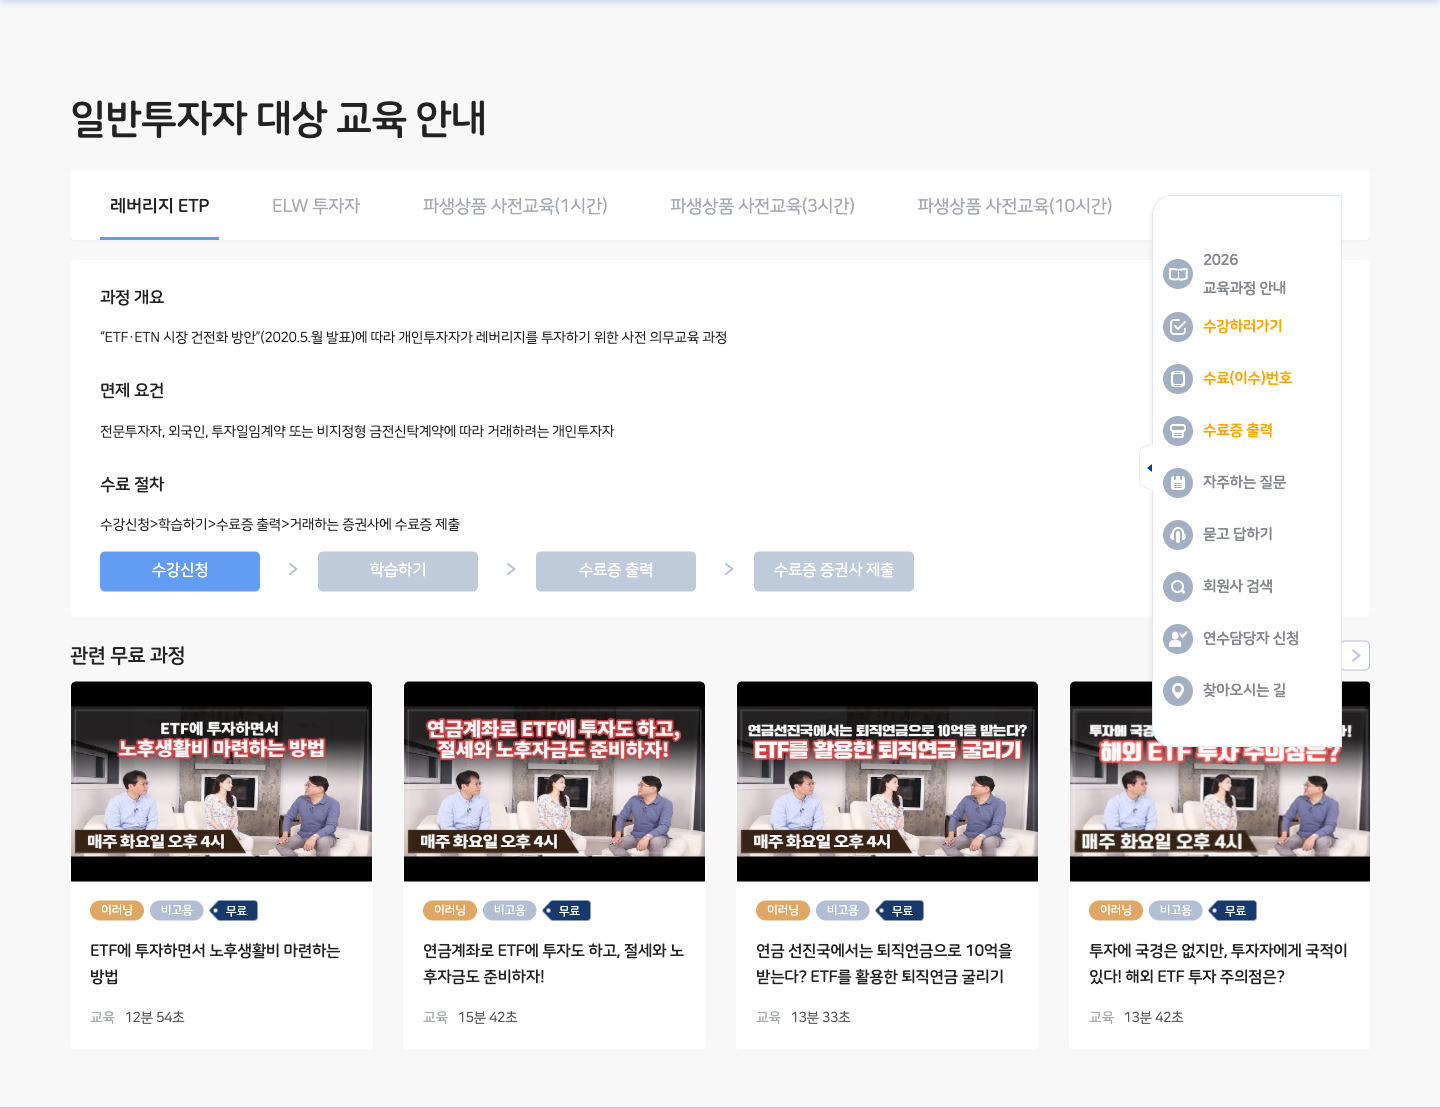Click the 수료증 출력 step button
This screenshot has width=1440, height=1108.
[x=616, y=571]
